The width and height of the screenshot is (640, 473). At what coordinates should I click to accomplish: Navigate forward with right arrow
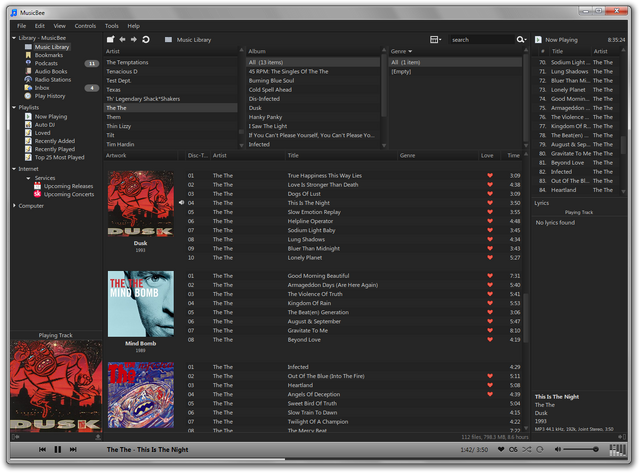click(133, 40)
